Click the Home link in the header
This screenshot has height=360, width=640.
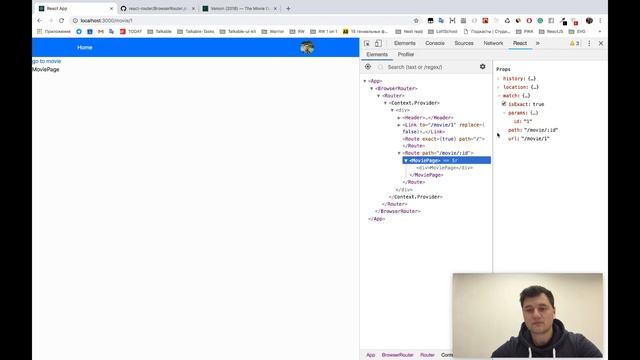[84, 47]
